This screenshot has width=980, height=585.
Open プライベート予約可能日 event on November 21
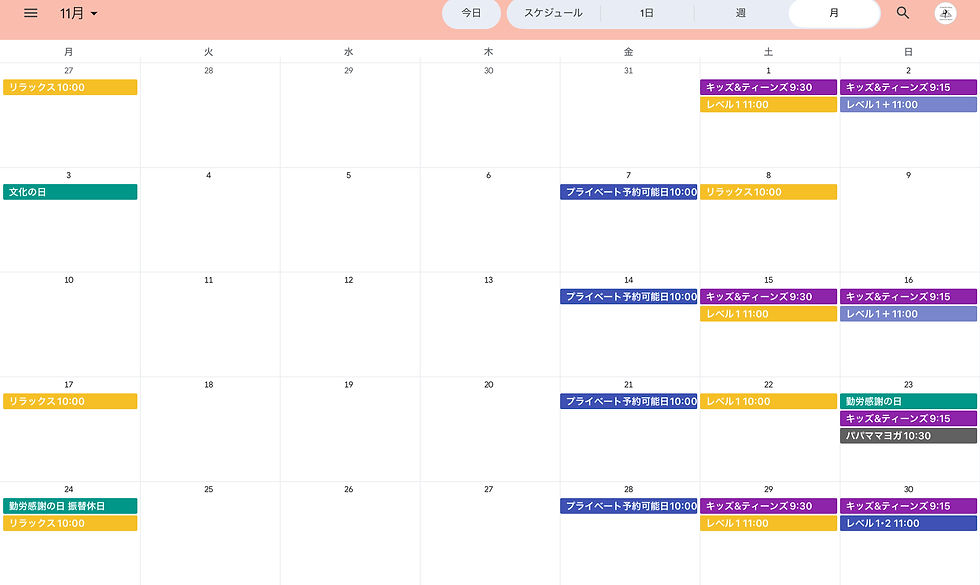629,401
